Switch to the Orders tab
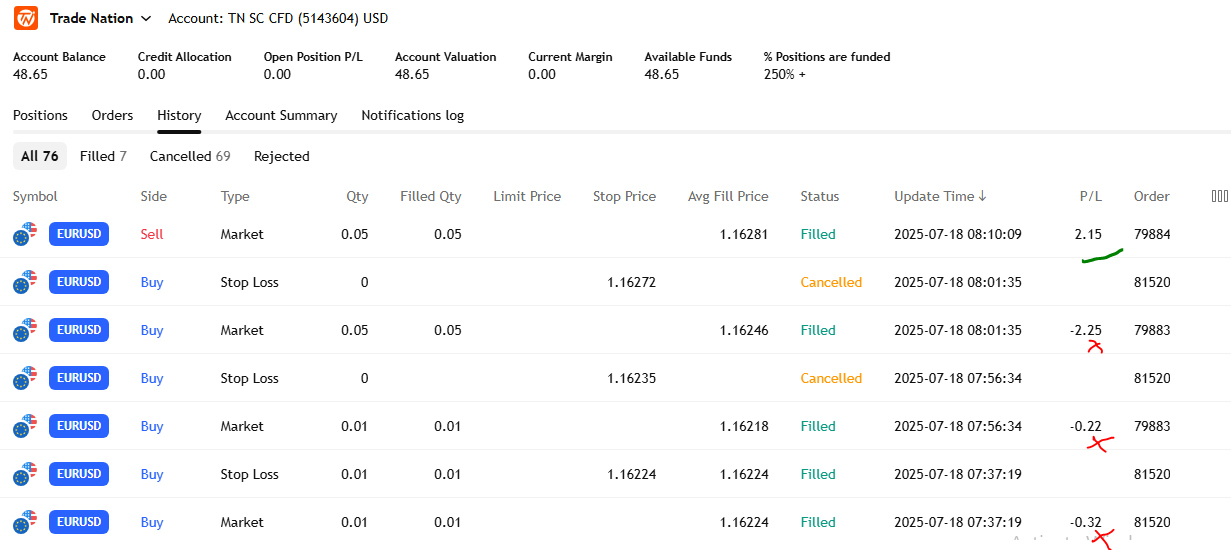Viewport: 1231px width, 550px height. click(112, 115)
